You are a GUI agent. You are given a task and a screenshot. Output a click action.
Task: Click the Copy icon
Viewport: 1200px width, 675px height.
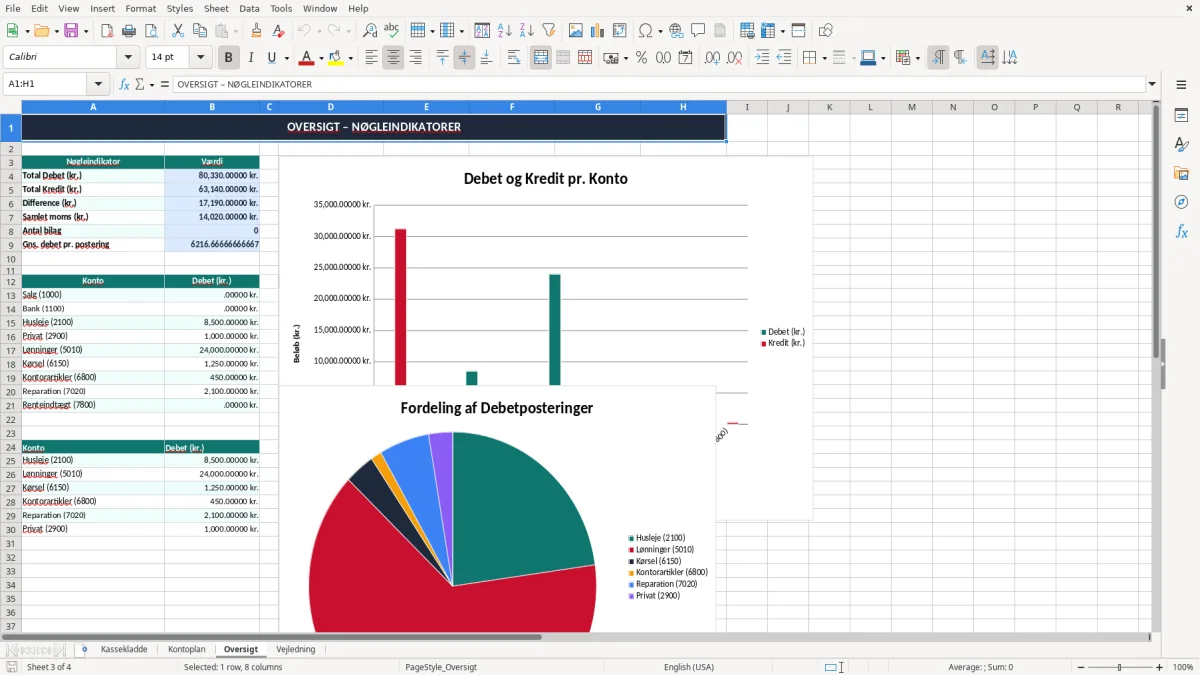199,31
